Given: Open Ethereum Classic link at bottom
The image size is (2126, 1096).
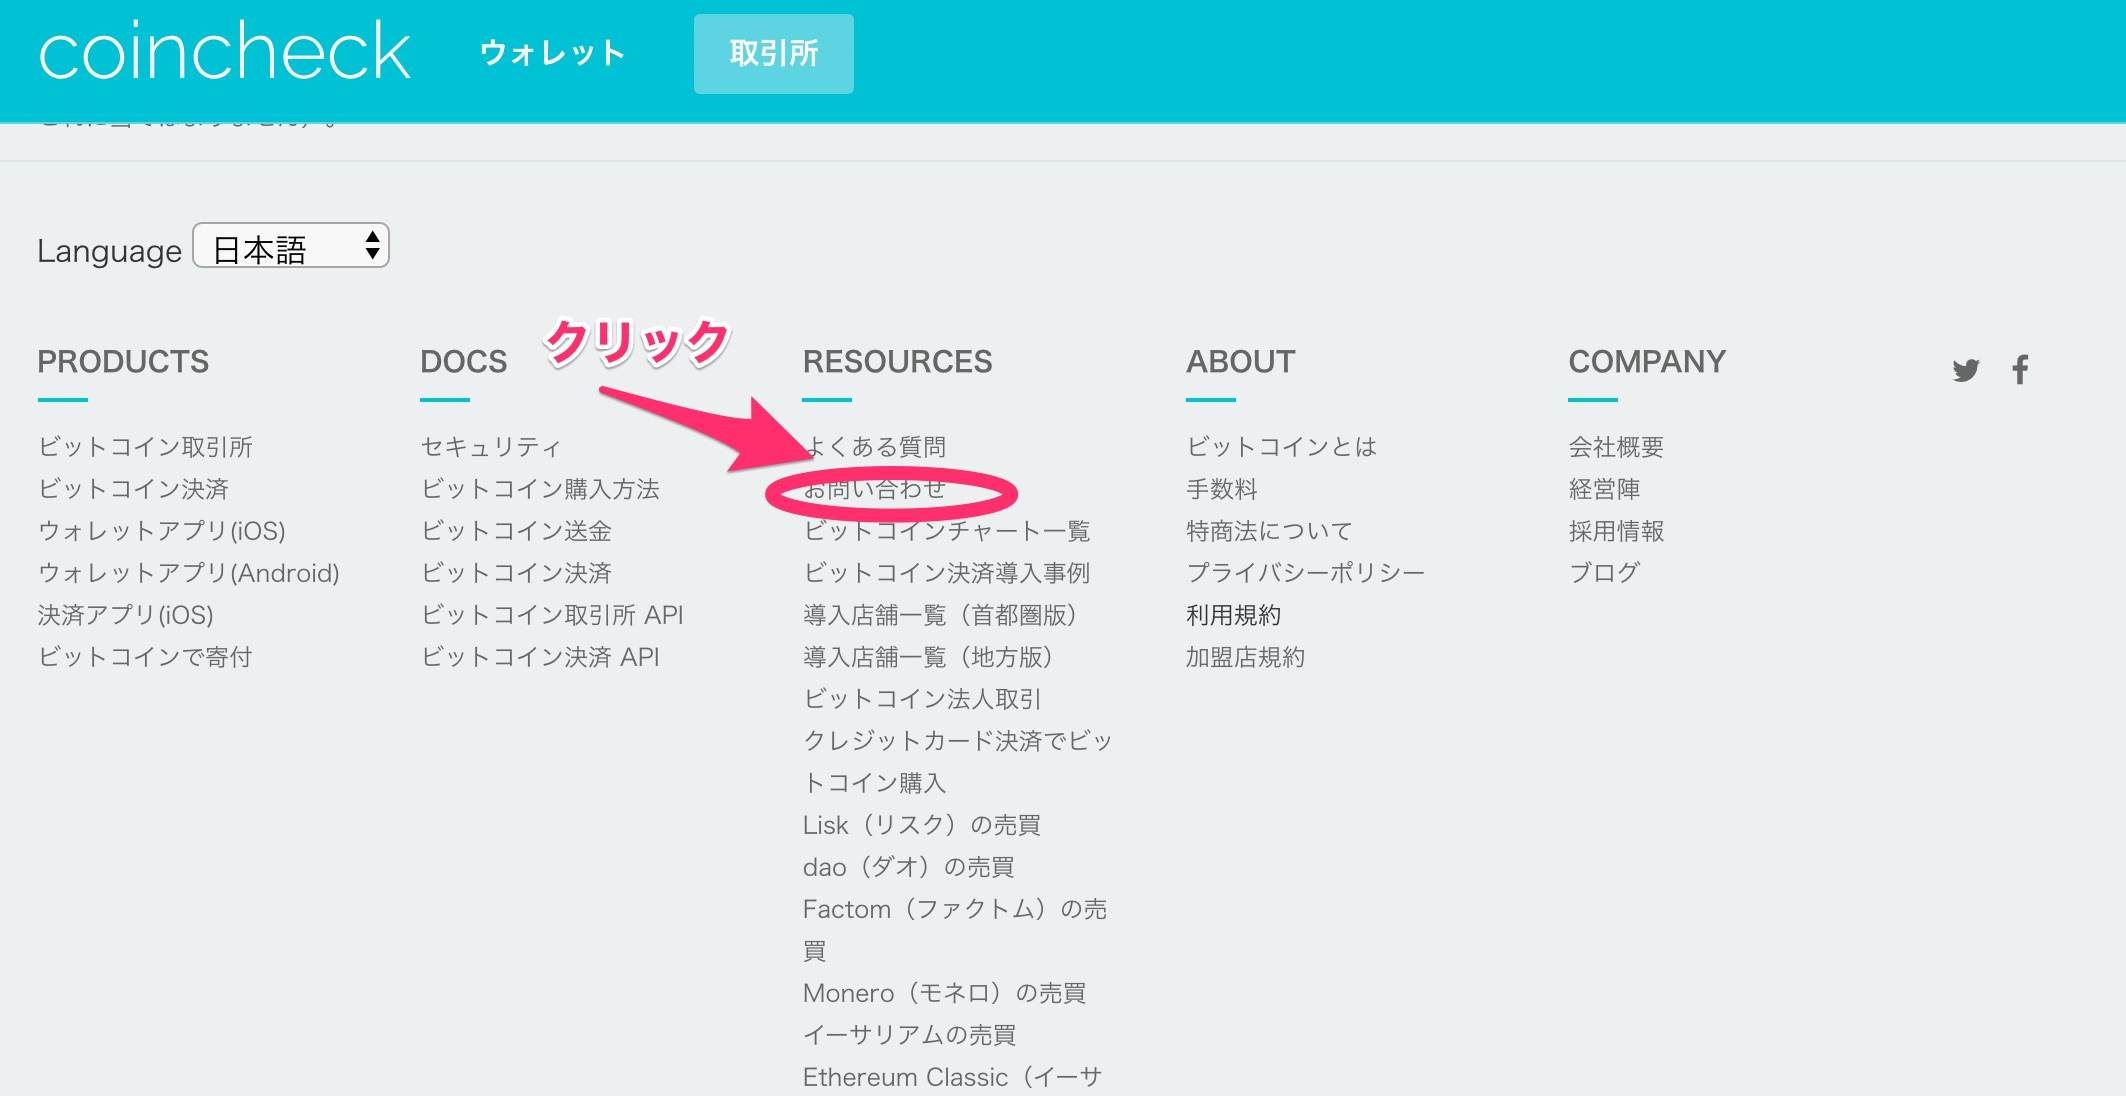Looking at the screenshot, I should [952, 1077].
